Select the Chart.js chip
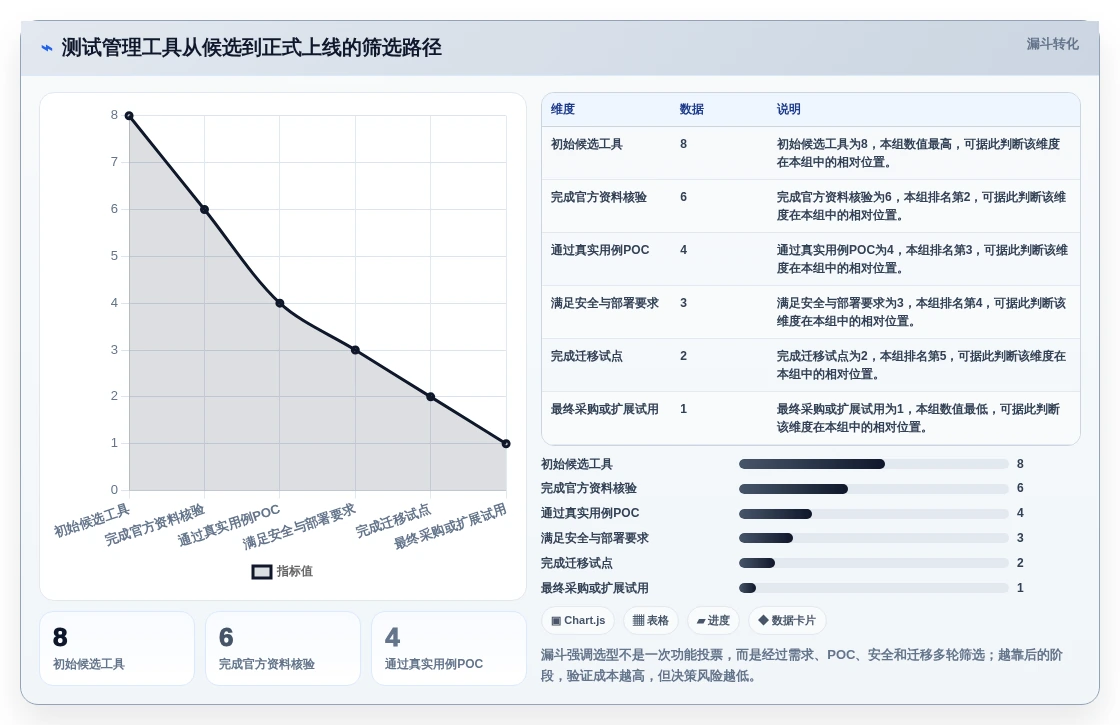This screenshot has height=725, width=1120. click(578, 620)
